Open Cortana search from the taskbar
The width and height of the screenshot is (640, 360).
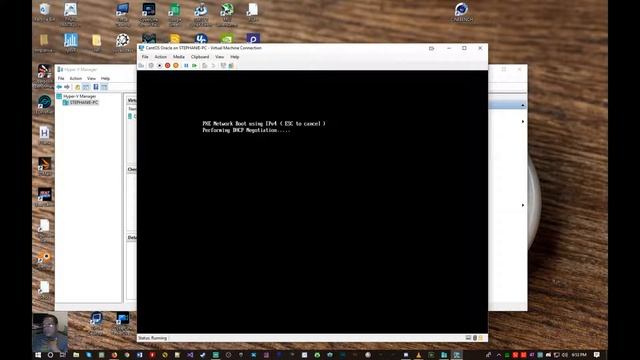50,355
